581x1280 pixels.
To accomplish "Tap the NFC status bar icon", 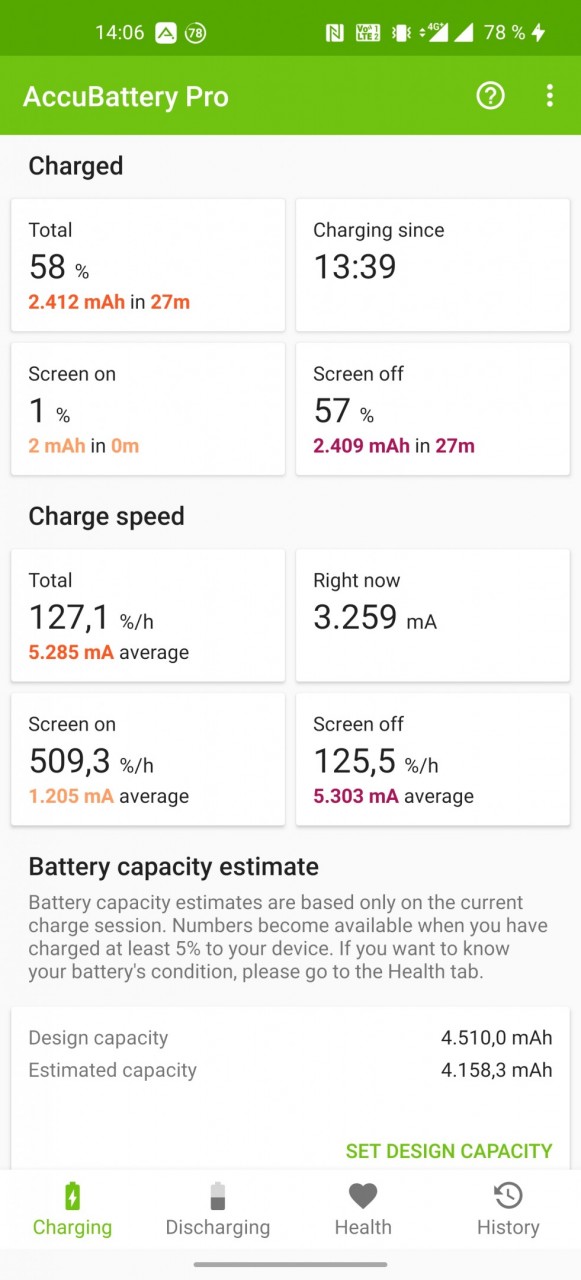I will tap(334, 33).
